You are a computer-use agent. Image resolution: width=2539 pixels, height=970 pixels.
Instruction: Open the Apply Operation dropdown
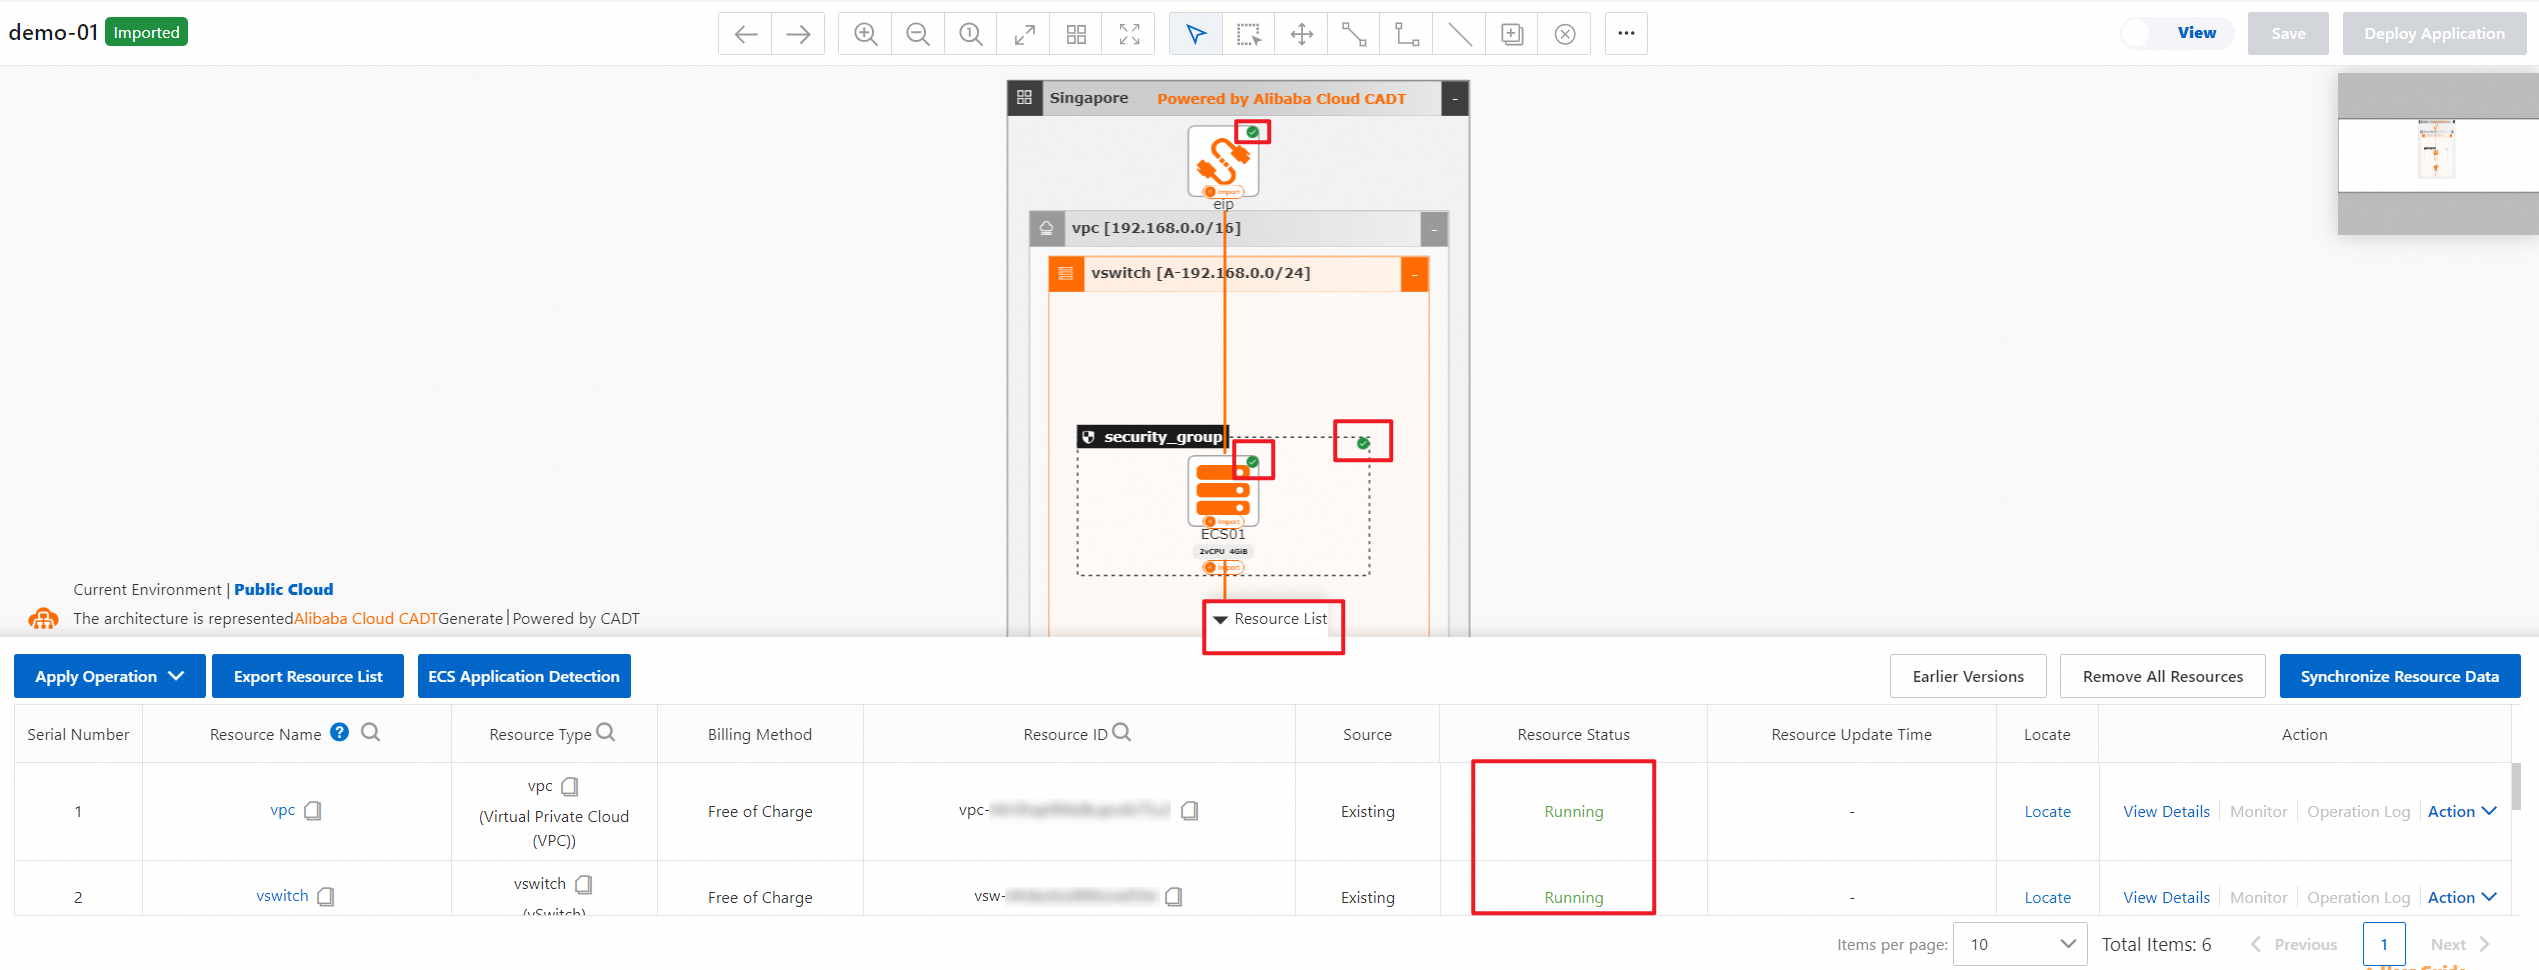pos(110,676)
